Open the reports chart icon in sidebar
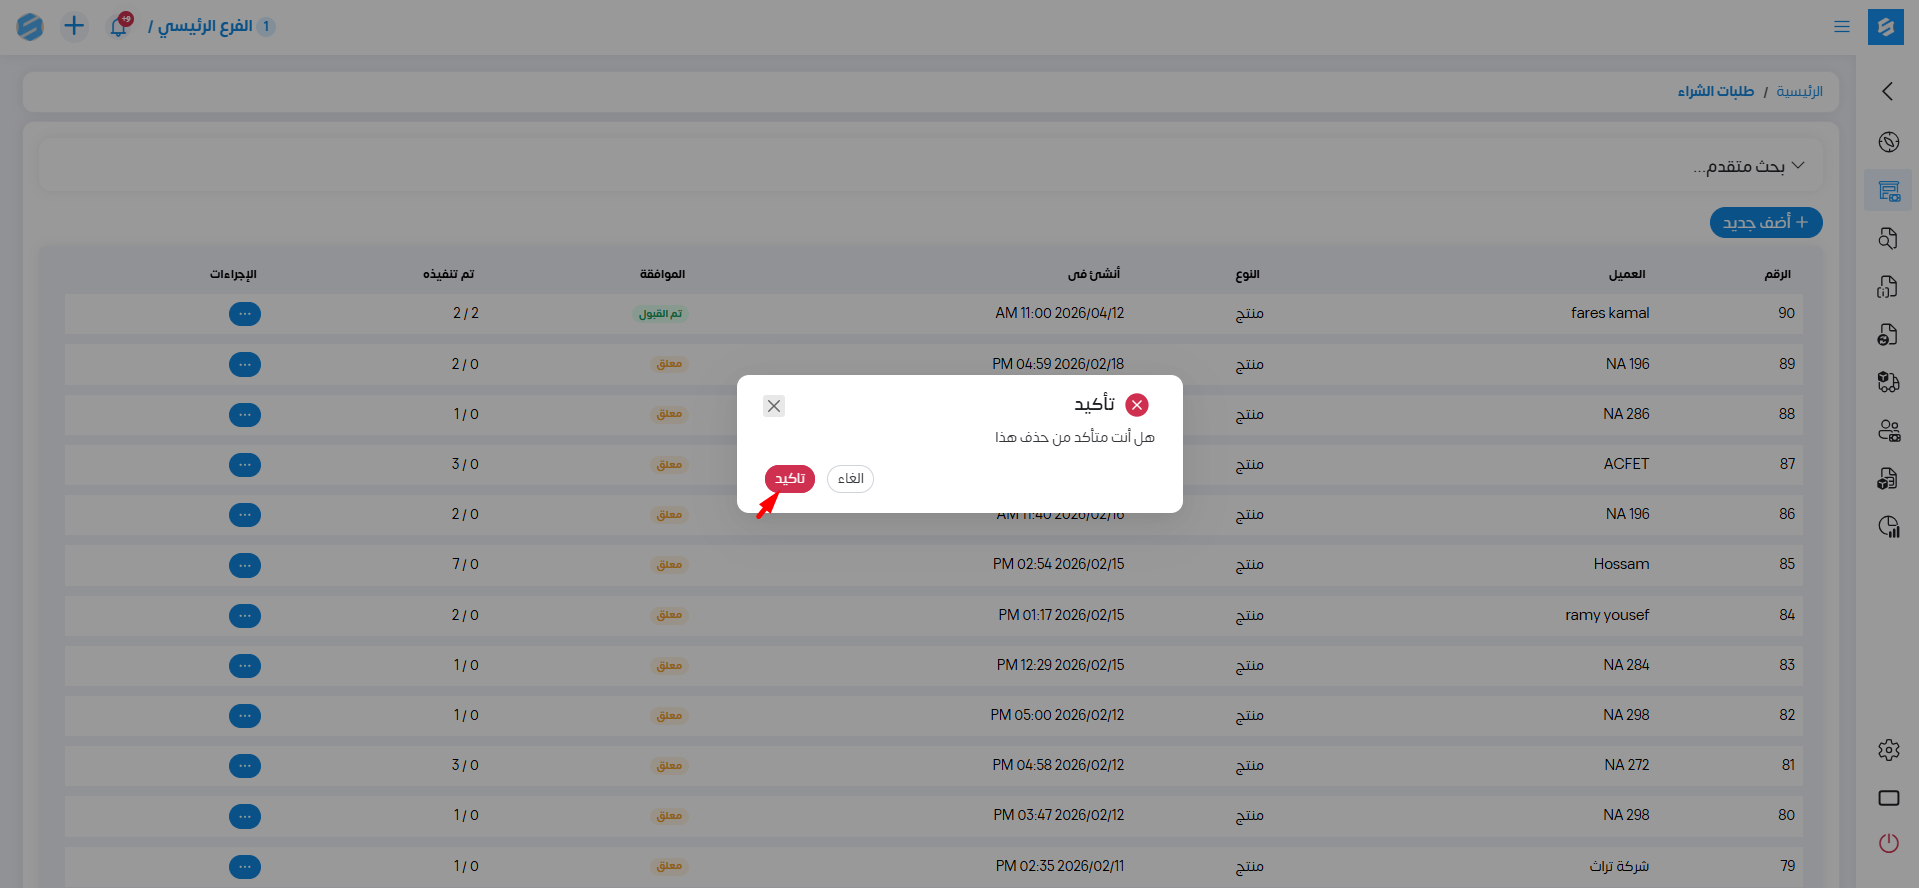The image size is (1919, 888). coord(1888,527)
